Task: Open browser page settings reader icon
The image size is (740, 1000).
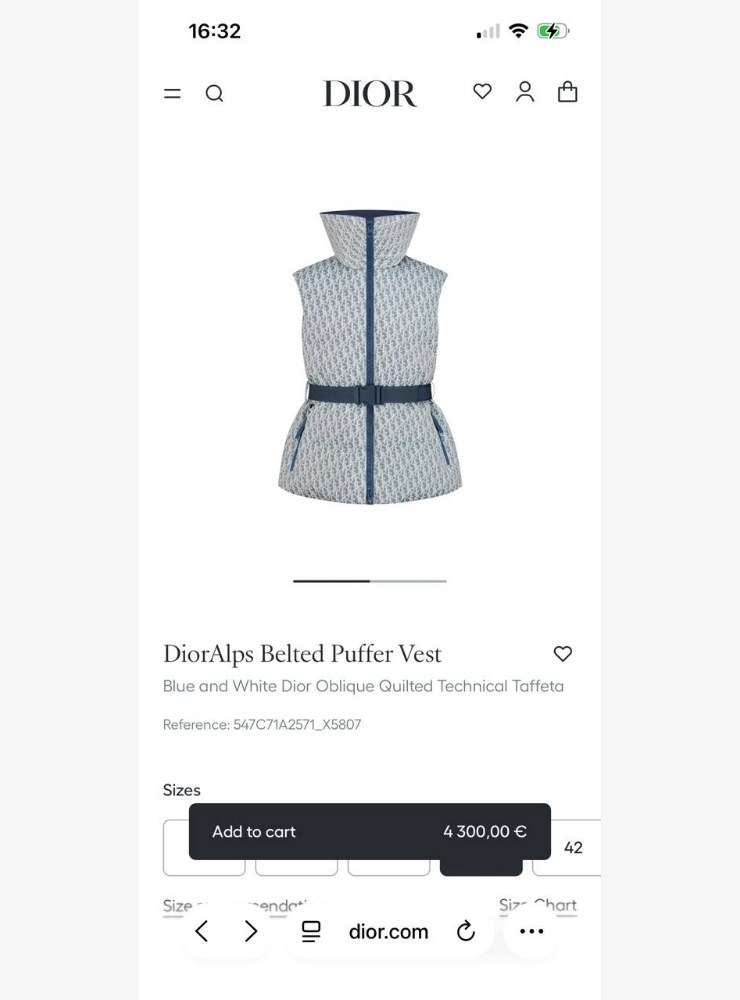Action: click(311, 932)
